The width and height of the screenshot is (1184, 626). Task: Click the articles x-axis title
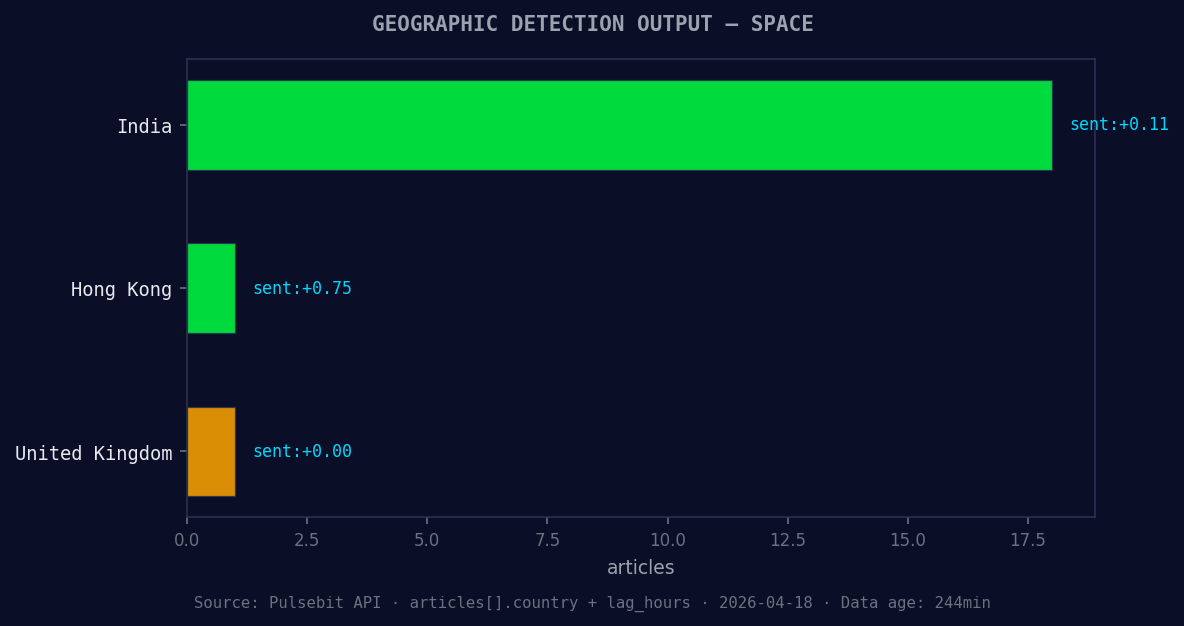point(640,567)
